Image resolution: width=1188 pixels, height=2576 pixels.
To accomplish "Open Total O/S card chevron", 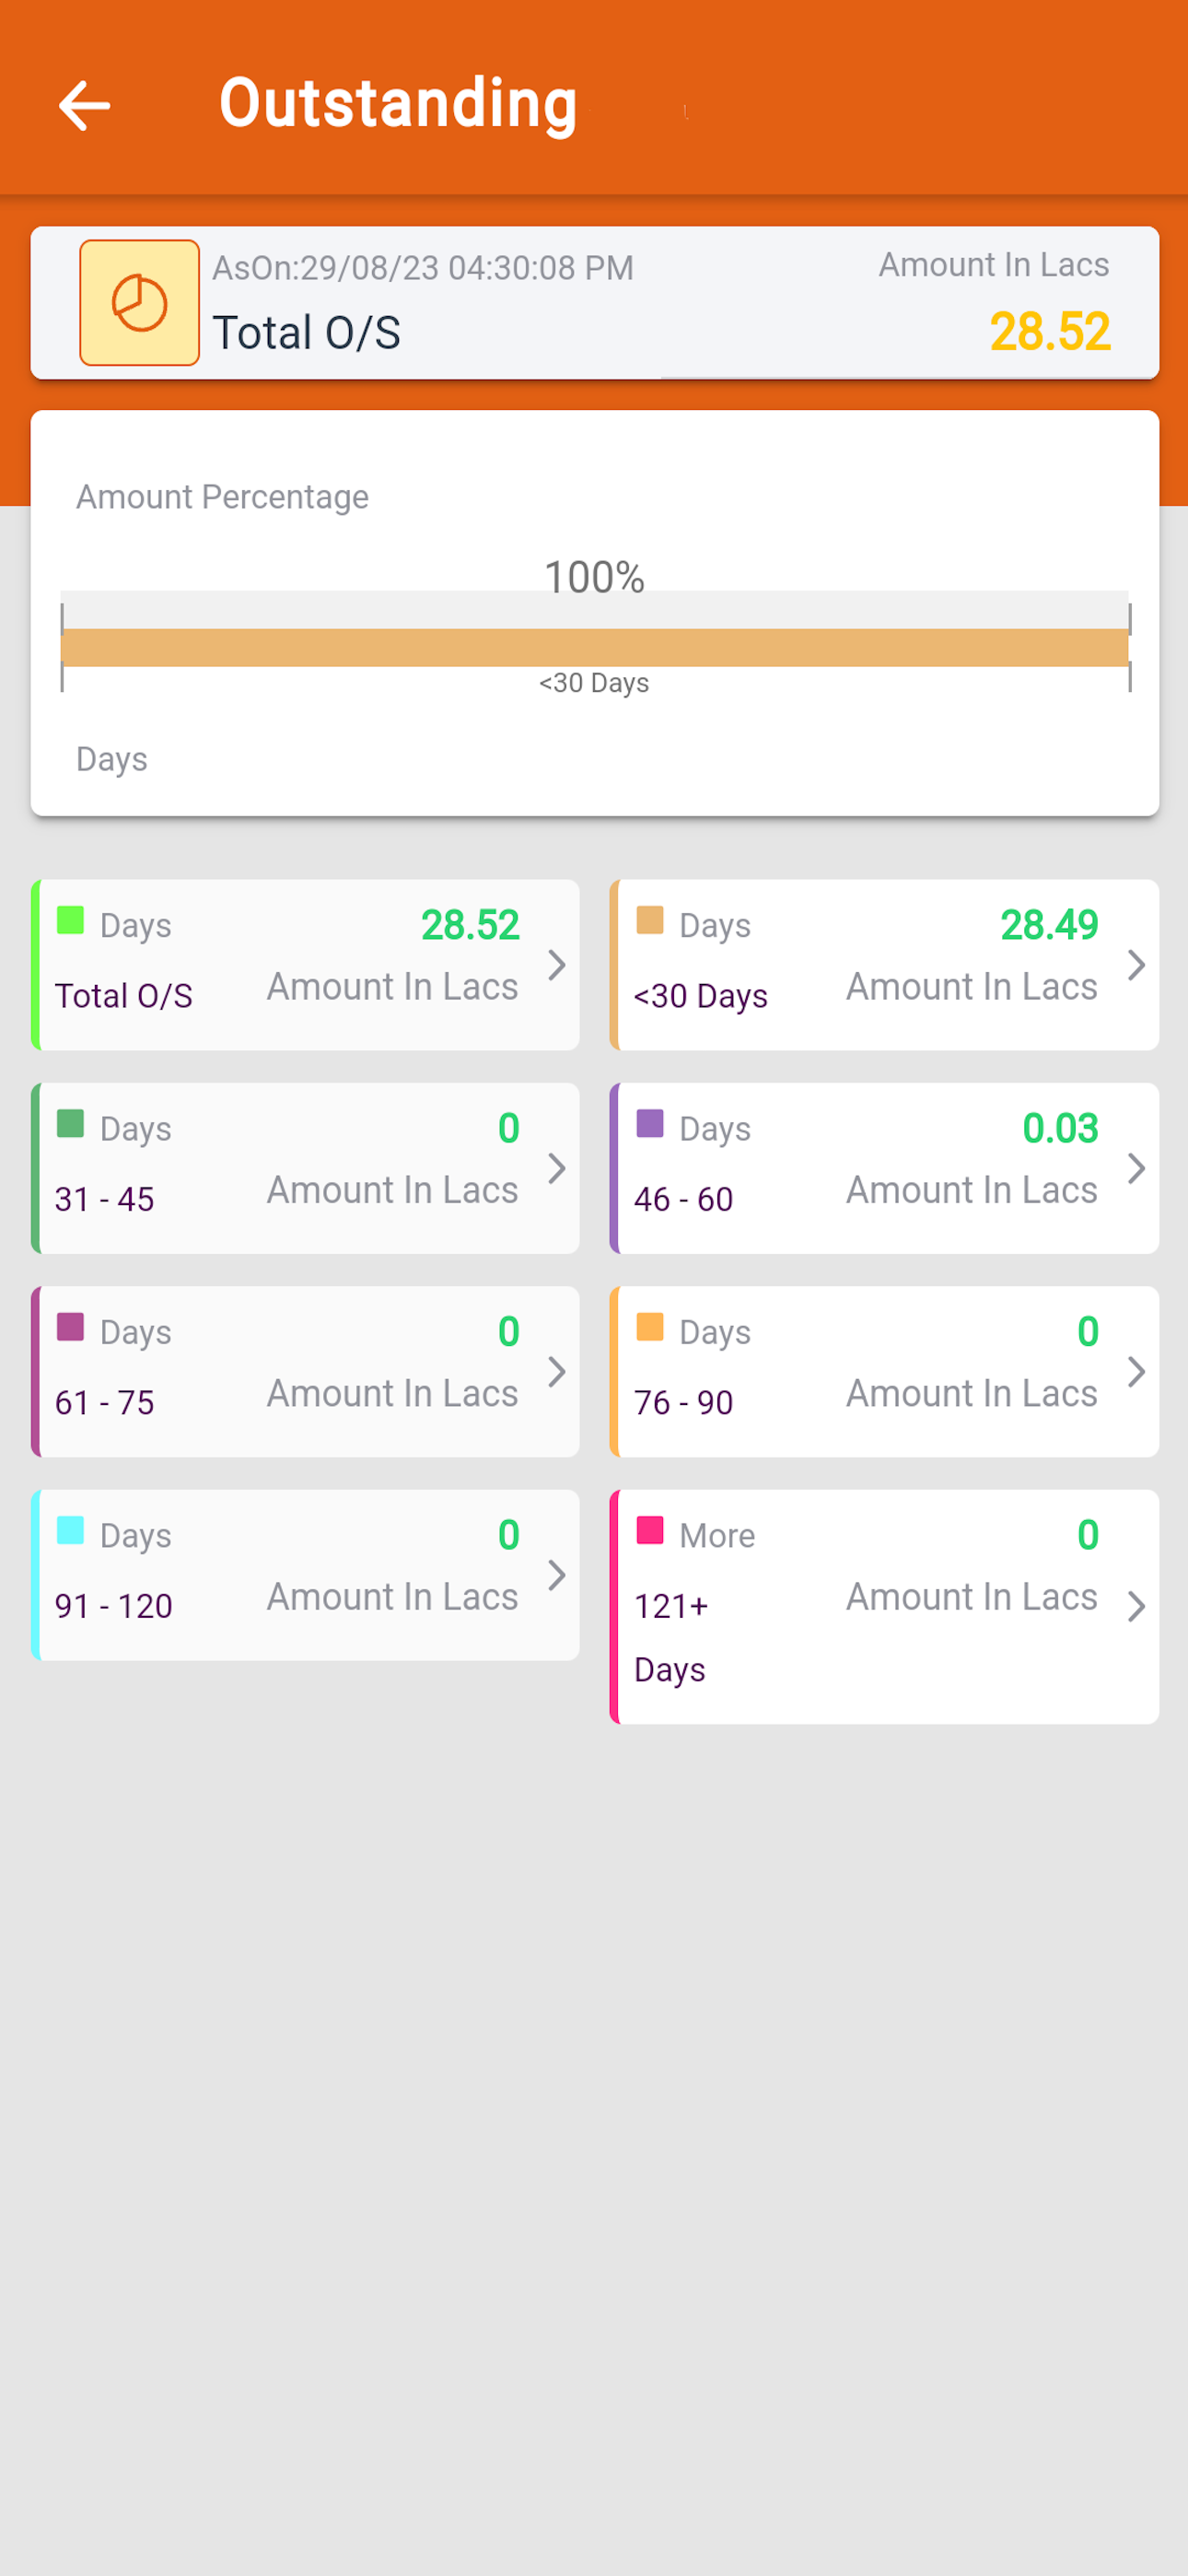I will [x=557, y=965].
